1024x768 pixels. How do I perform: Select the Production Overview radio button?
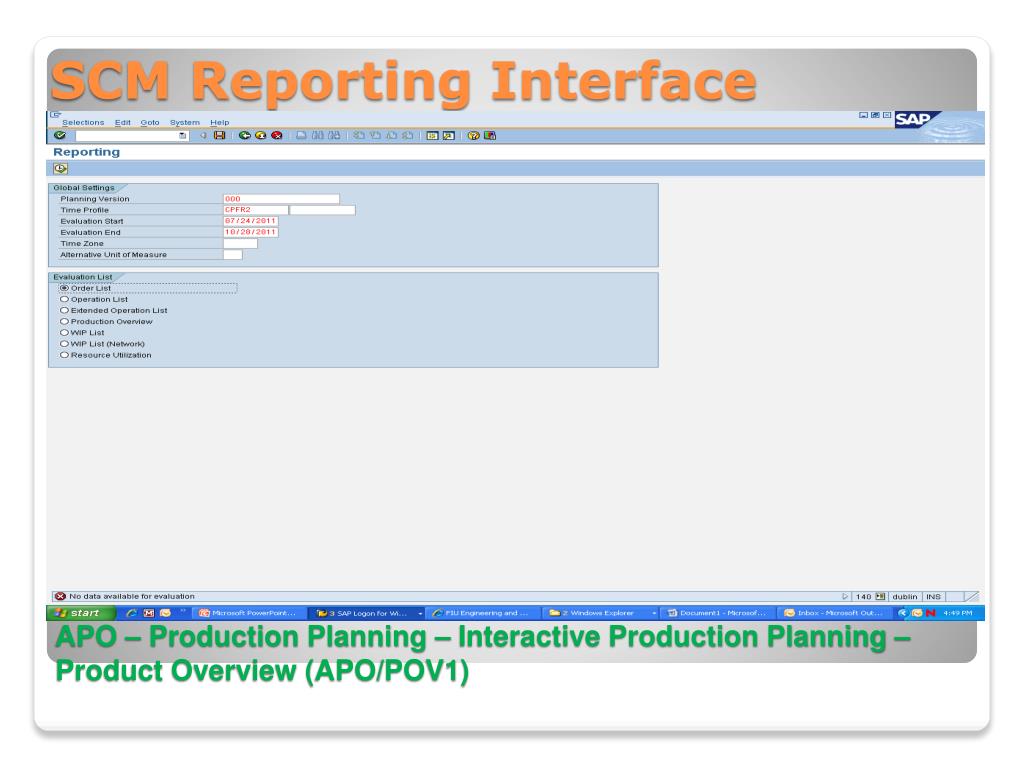pyautogui.click(x=64, y=321)
